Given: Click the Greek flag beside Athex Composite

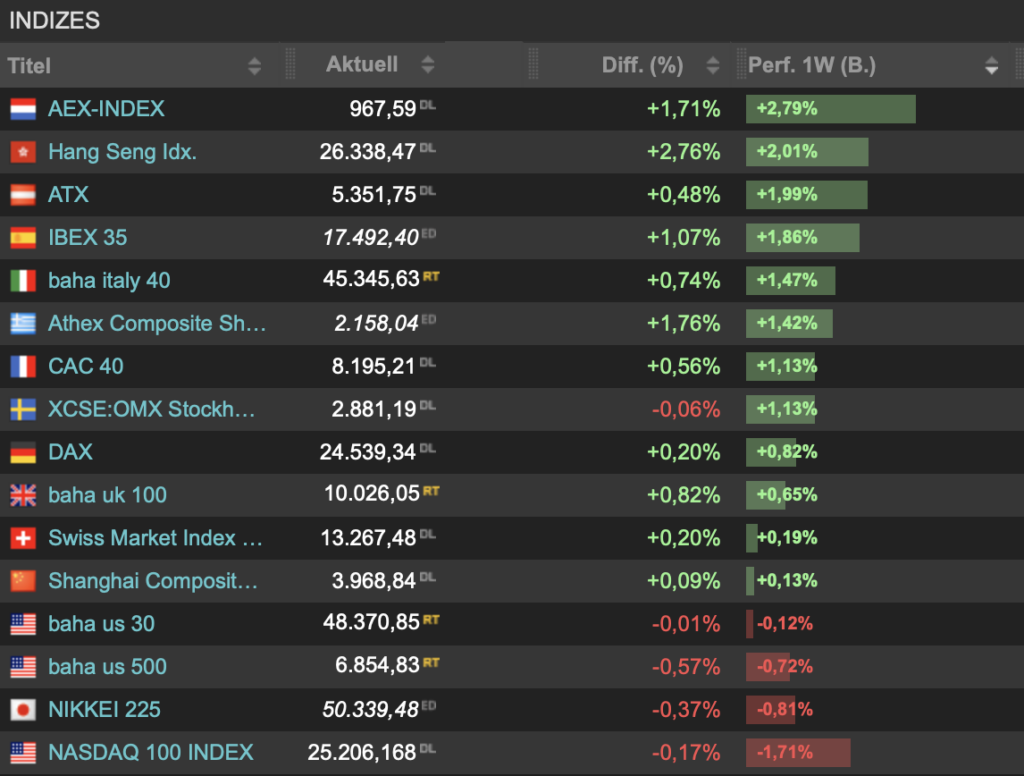Looking at the screenshot, I should 23,324.
